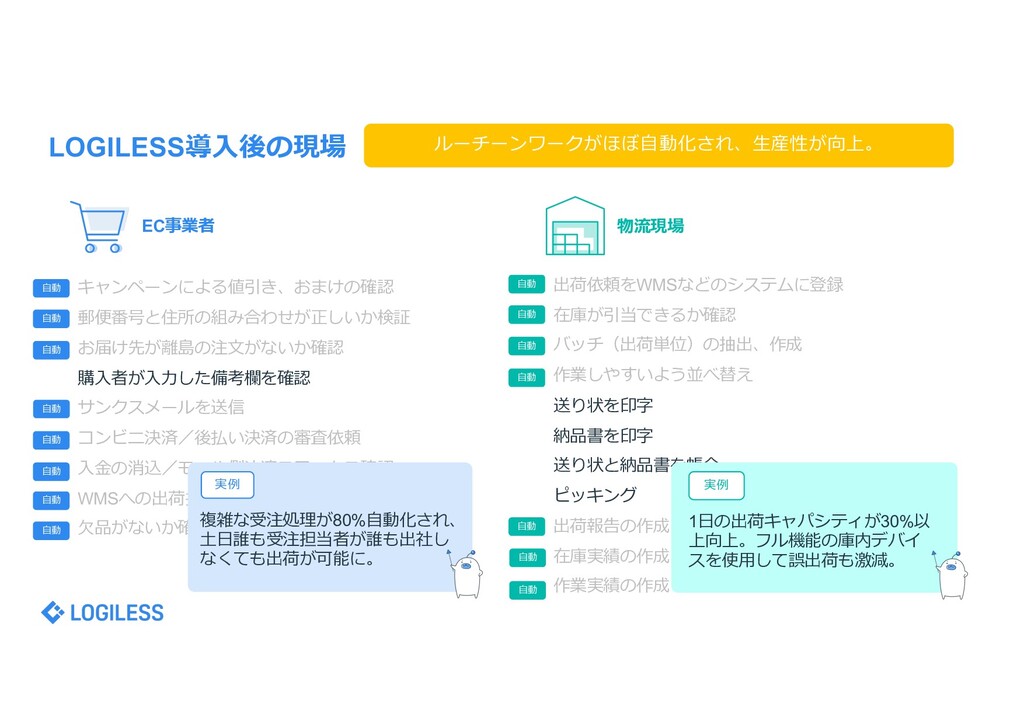Click the 自動 badge beside 入金の消込

click(52, 470)
